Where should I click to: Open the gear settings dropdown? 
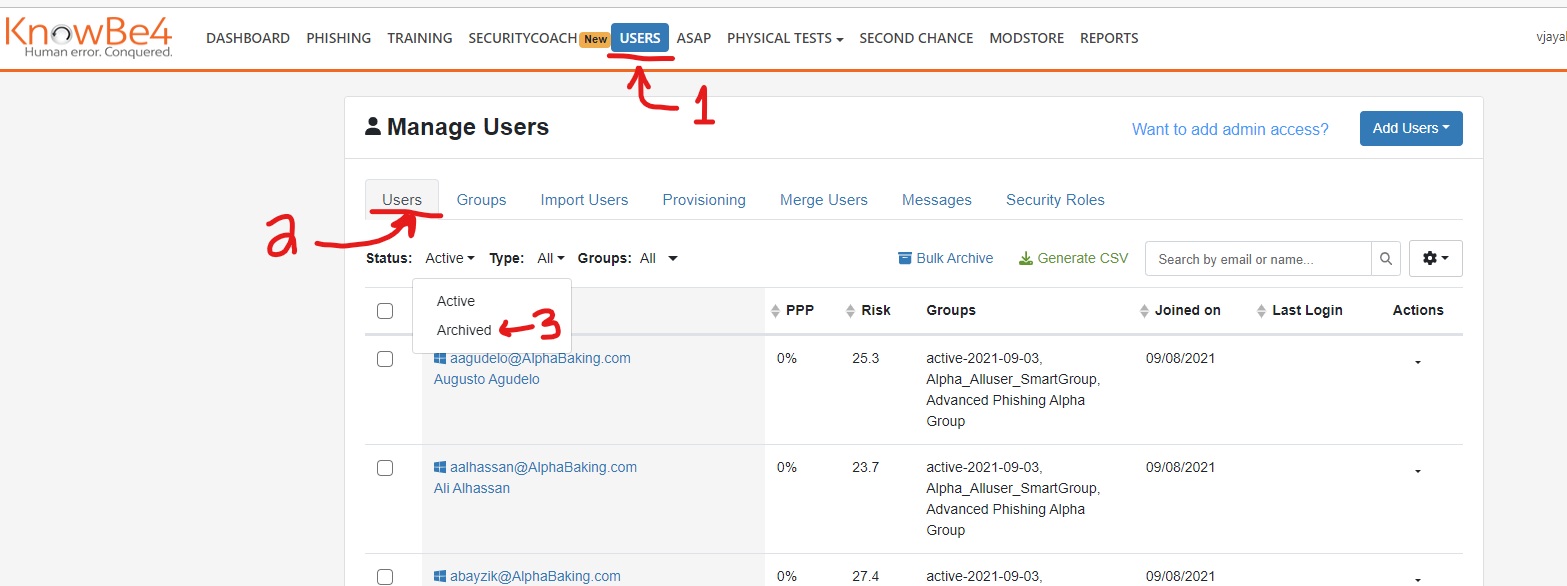pos(1435,258)
